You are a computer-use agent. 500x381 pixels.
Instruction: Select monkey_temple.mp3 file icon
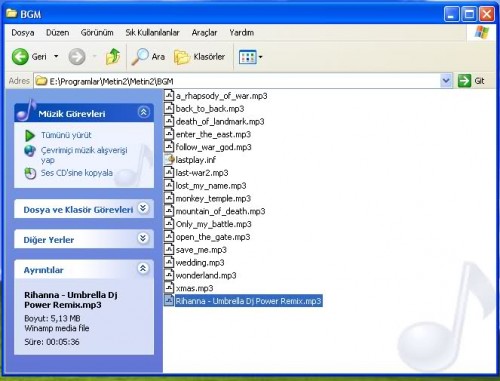click(x=169, y=198)
